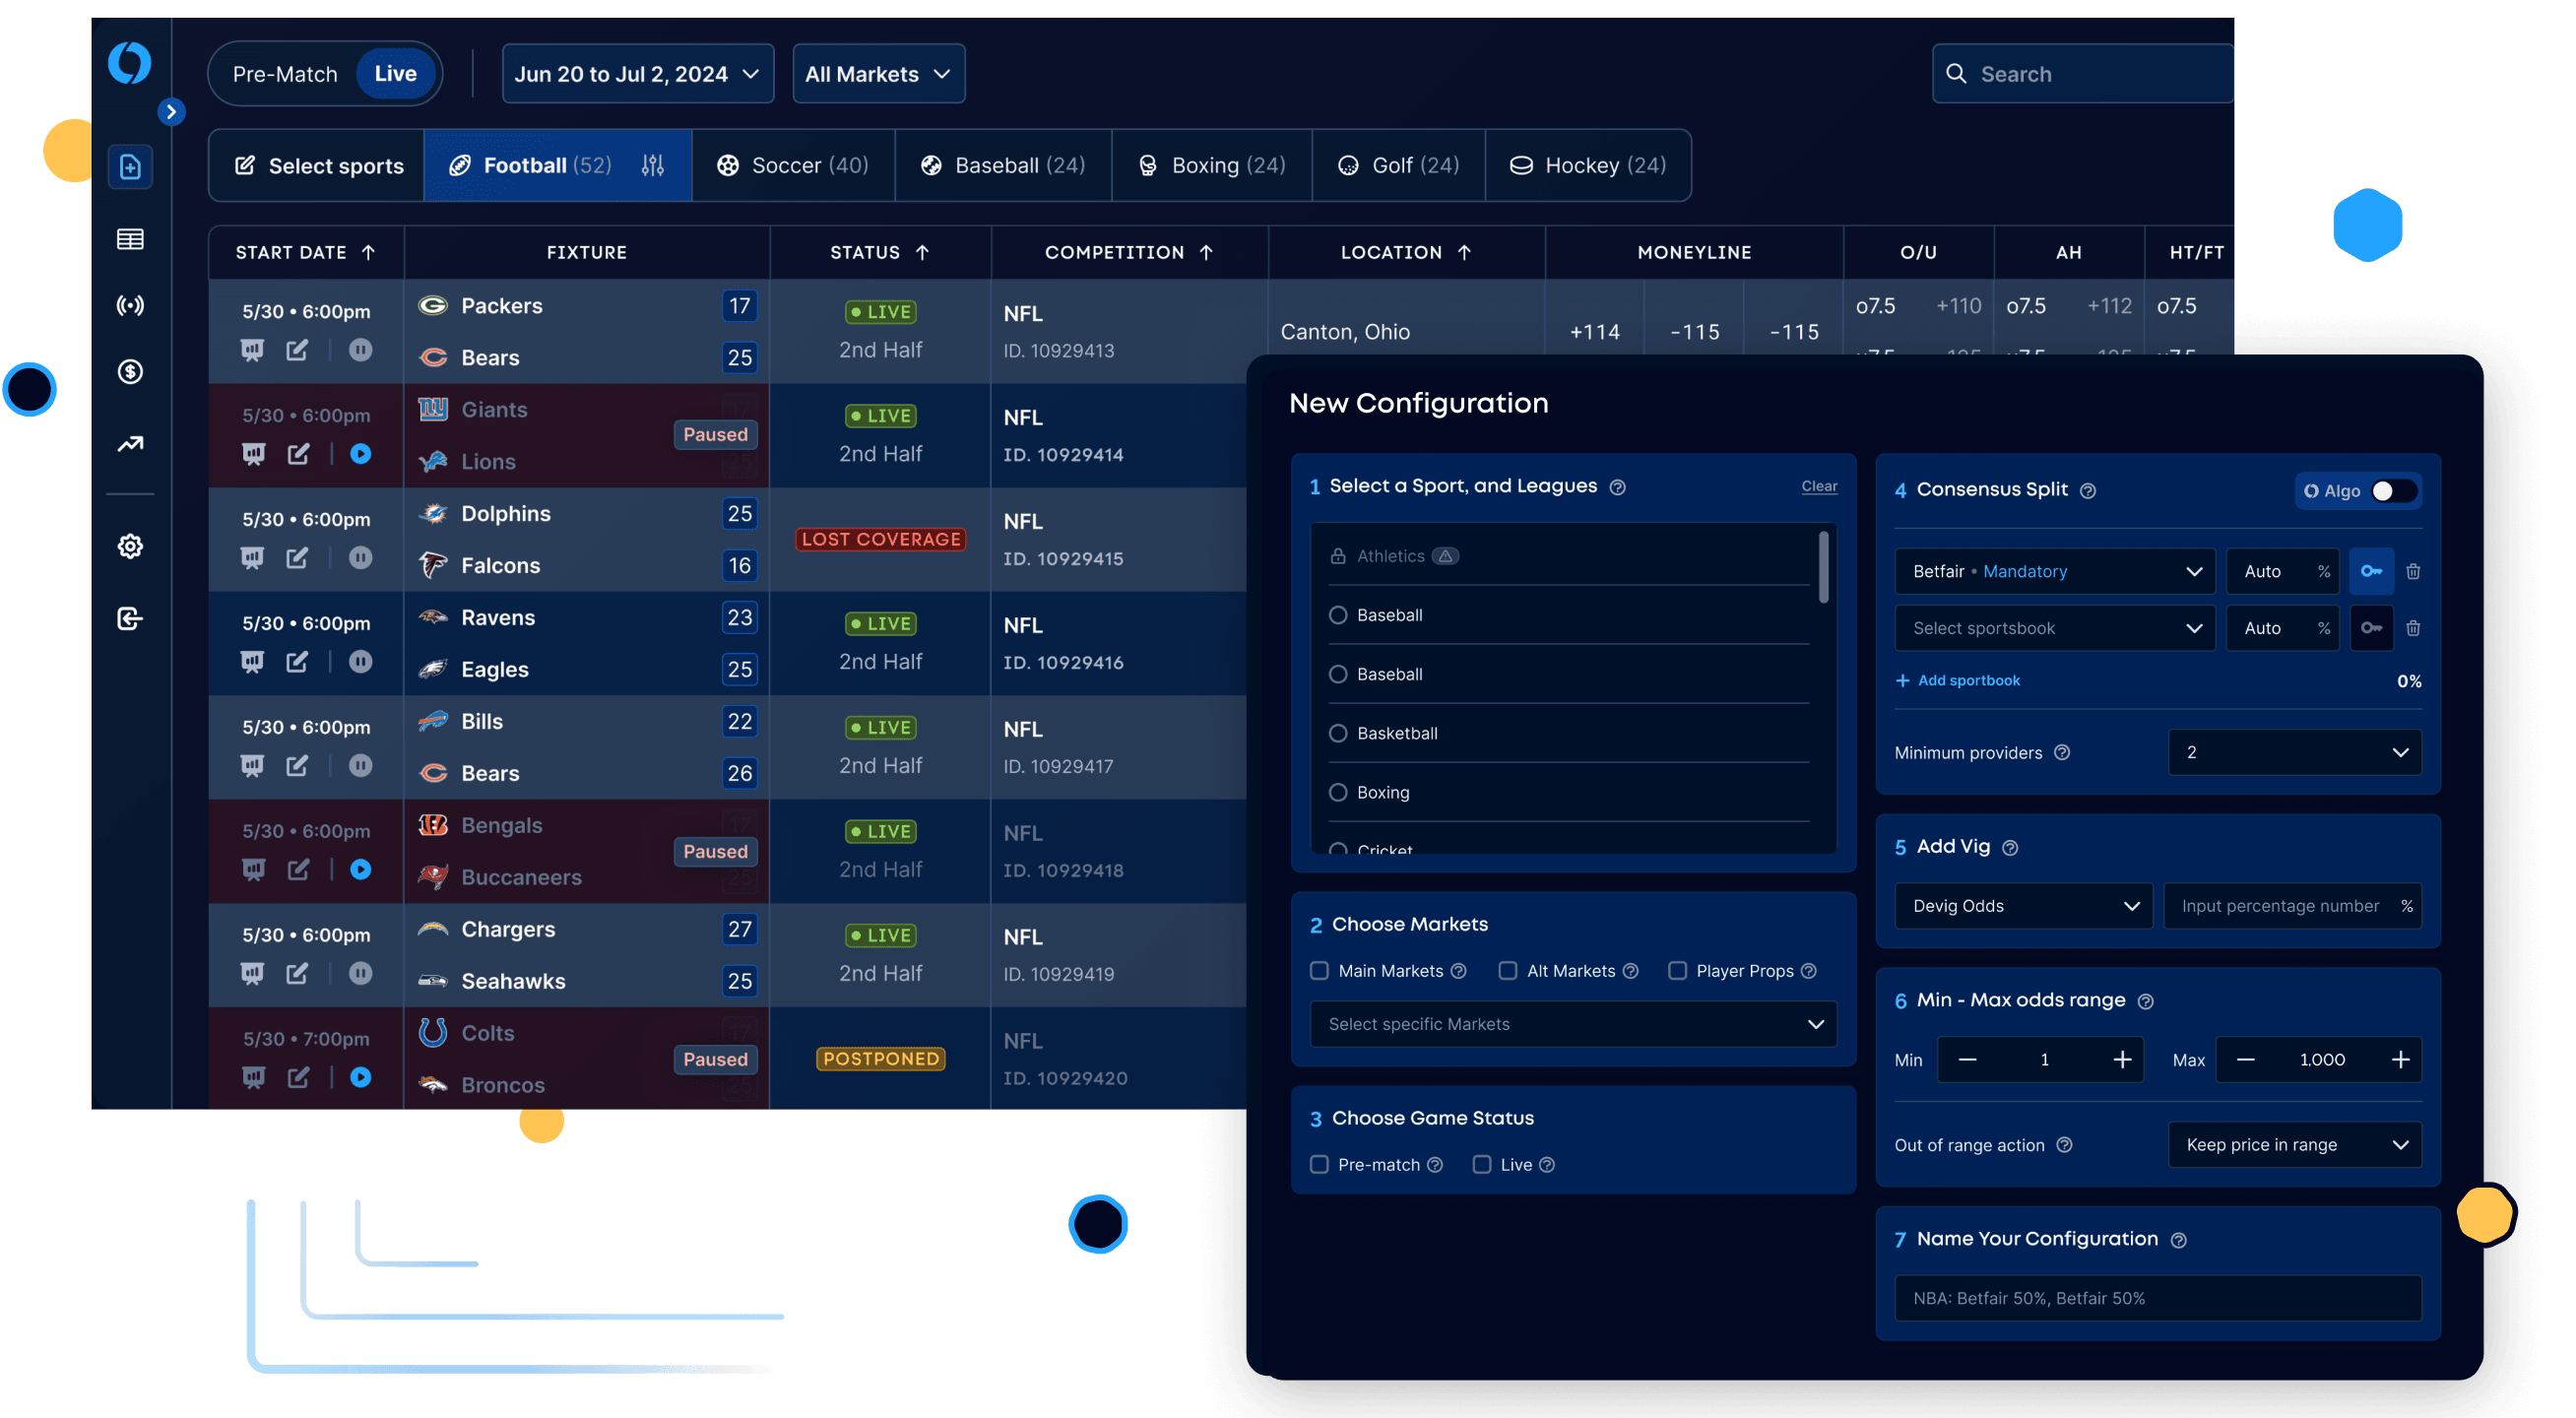2576x1418 pixels.
Task: Delete the Betfair sportsbook row
Action: pos(2413,571)
